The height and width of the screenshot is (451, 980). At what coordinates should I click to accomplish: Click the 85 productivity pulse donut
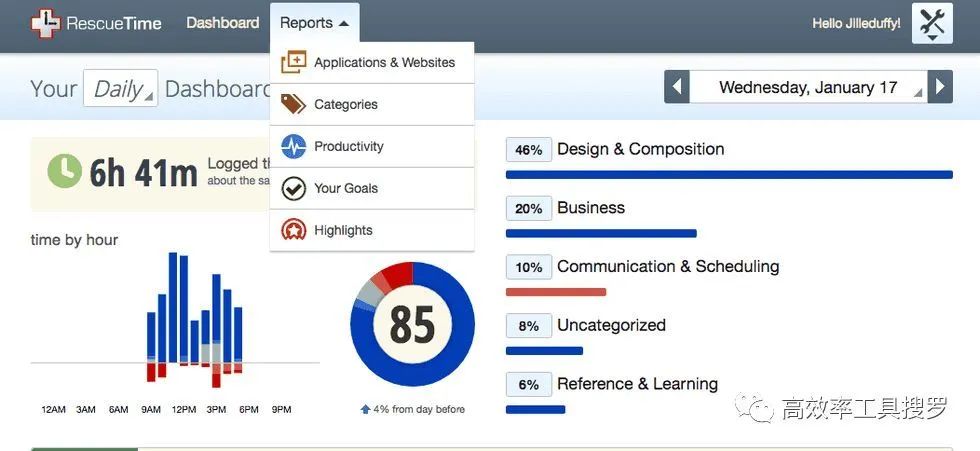(412, 324)
